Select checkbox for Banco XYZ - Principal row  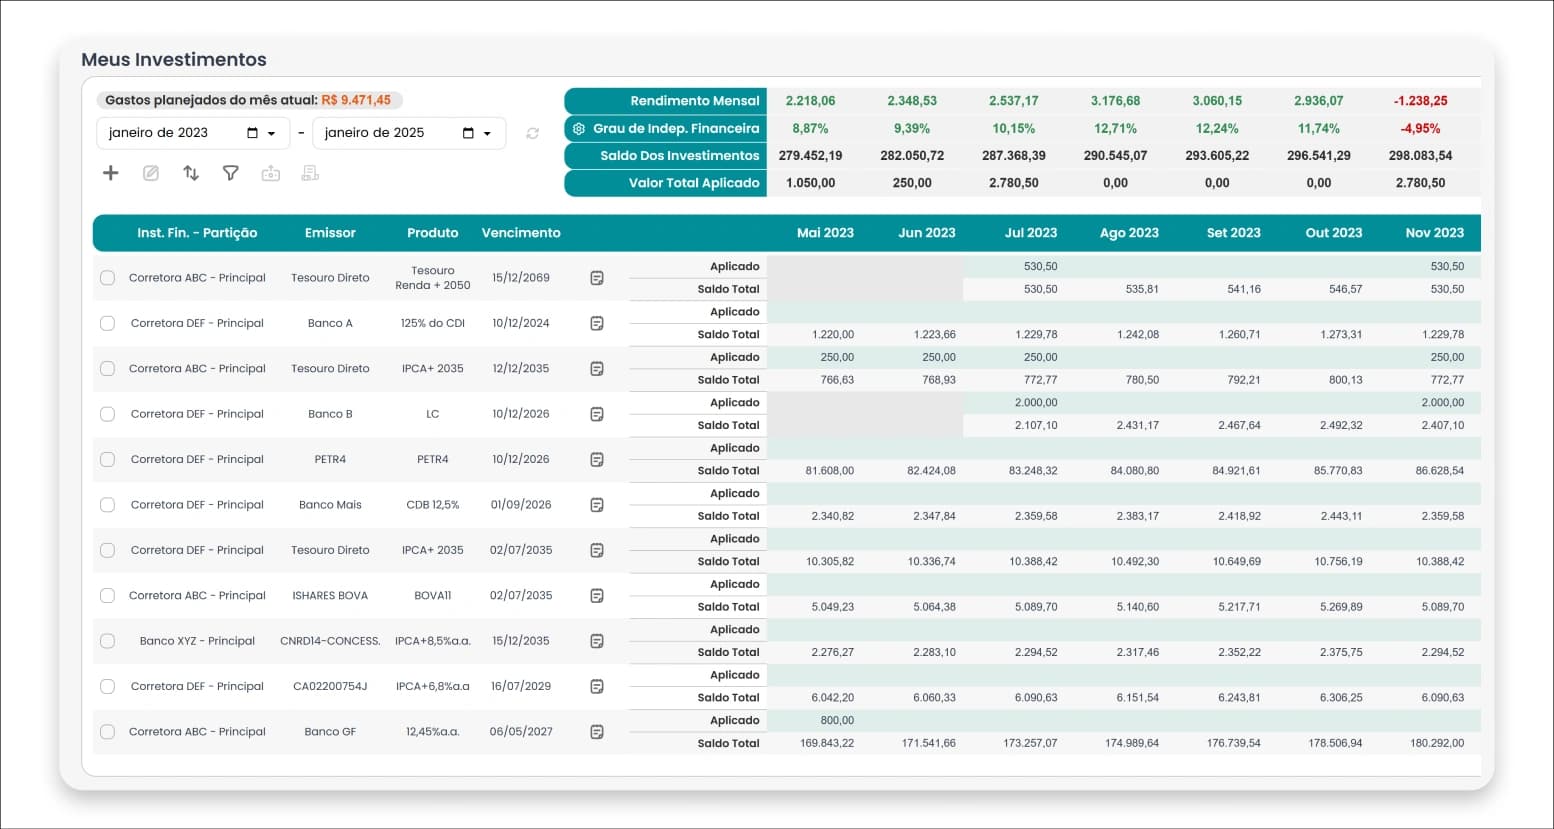[108, 641]
